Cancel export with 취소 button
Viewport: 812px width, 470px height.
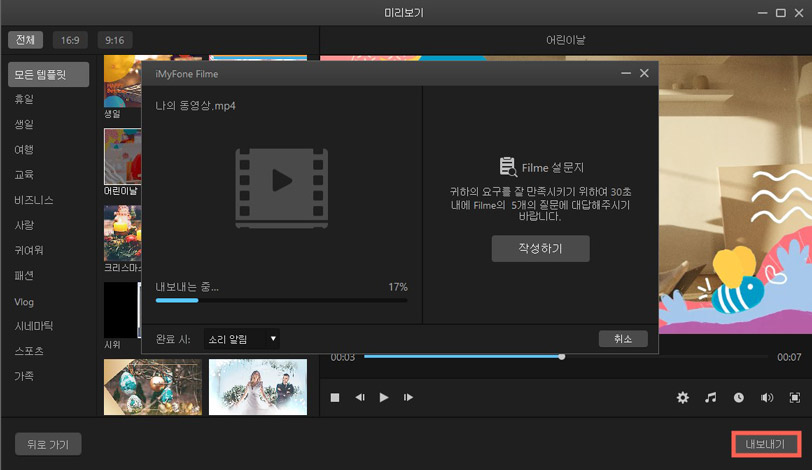[x=623, y=339]
